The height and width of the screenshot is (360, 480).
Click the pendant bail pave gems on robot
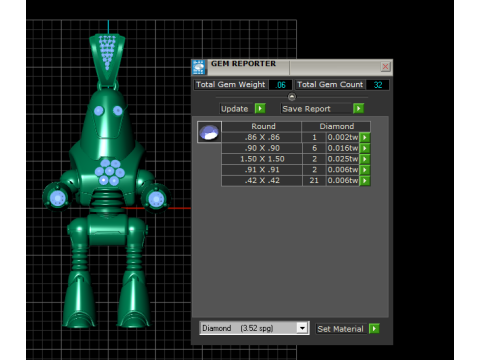[x=107, y=52]
